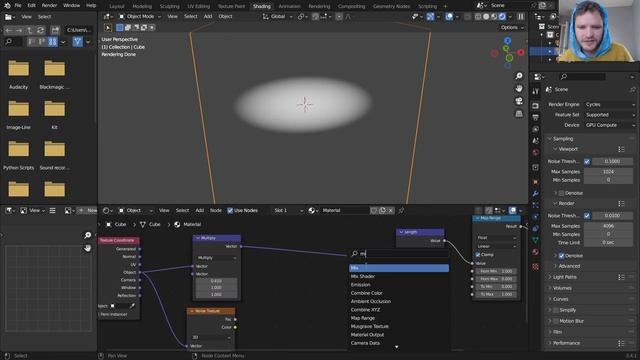Toggle Render Noise Threshold checkbox

(x=587, y=216)
